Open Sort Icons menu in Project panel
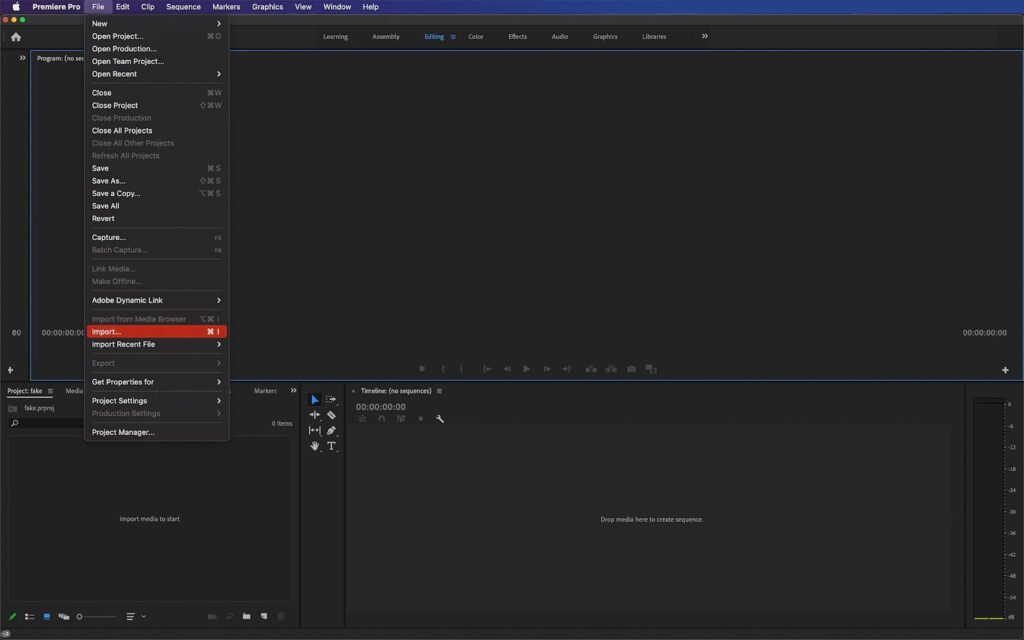 pyautogui.click(x=135, y=616)
